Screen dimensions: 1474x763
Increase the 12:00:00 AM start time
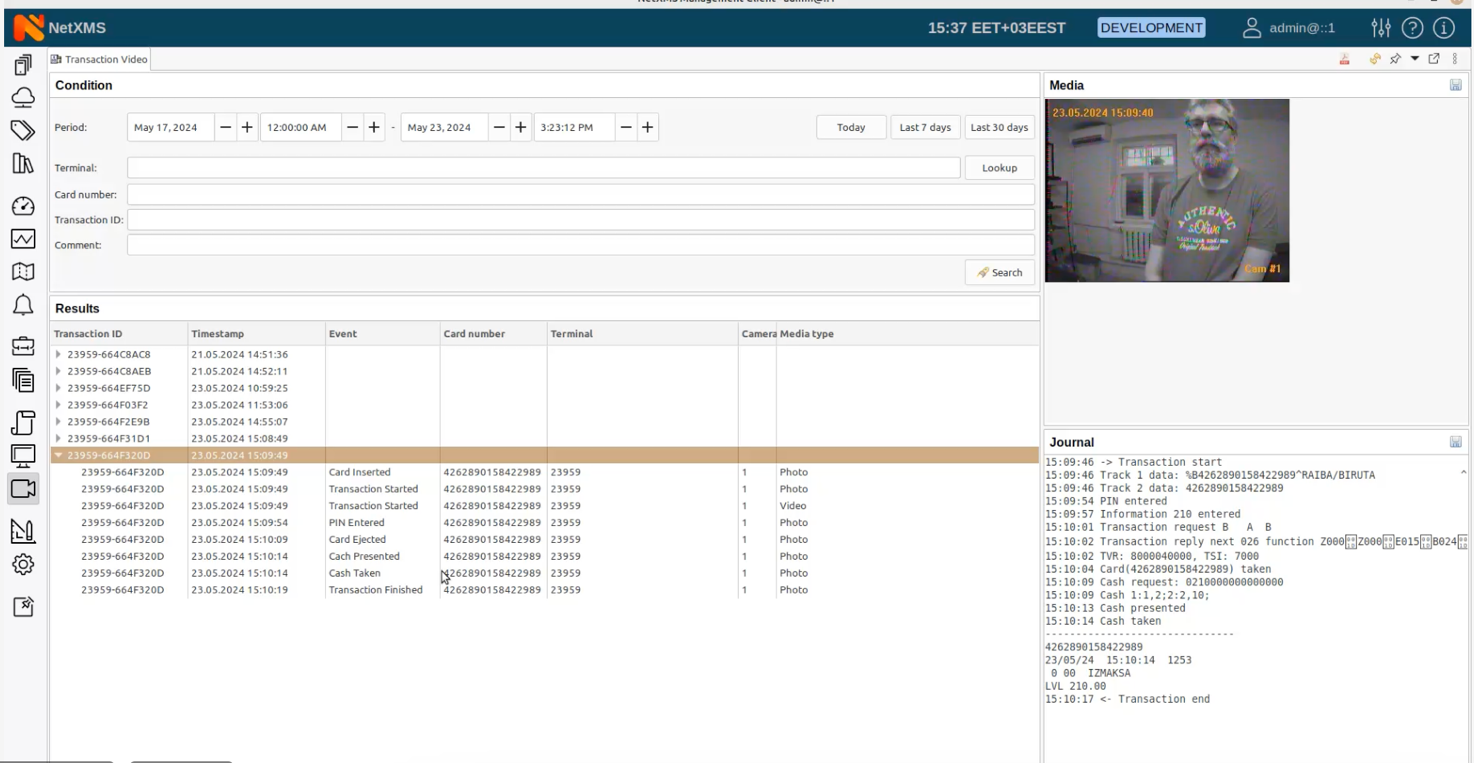tap(374, 127)
